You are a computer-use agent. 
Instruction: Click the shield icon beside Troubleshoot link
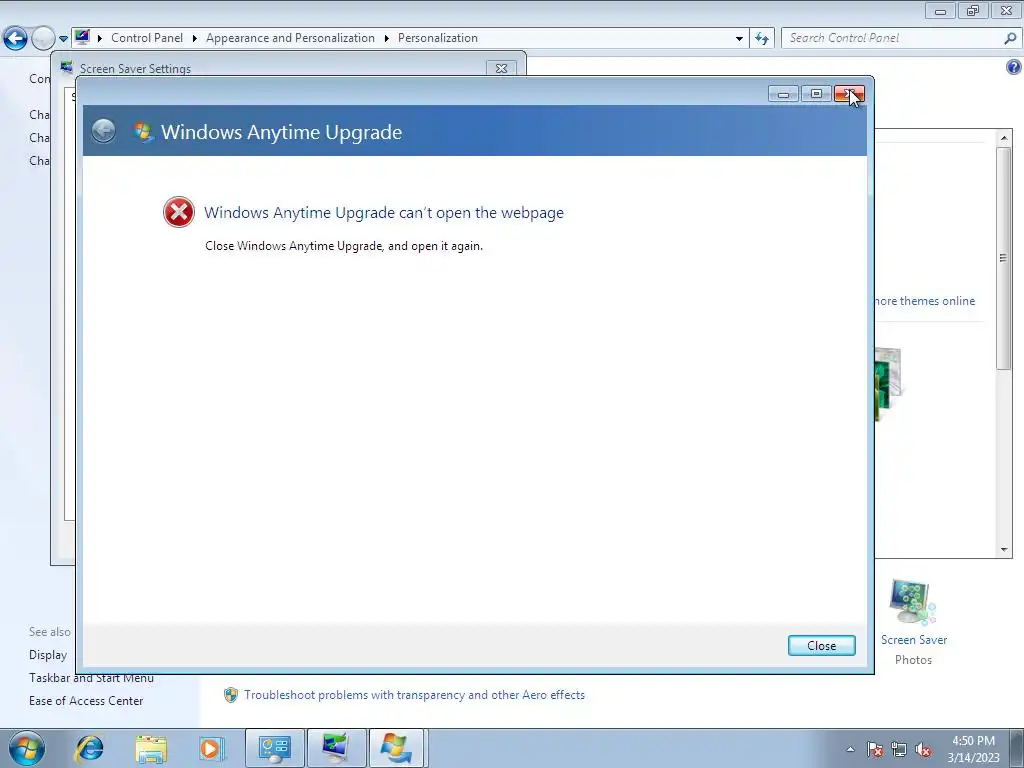click(231, 695)
